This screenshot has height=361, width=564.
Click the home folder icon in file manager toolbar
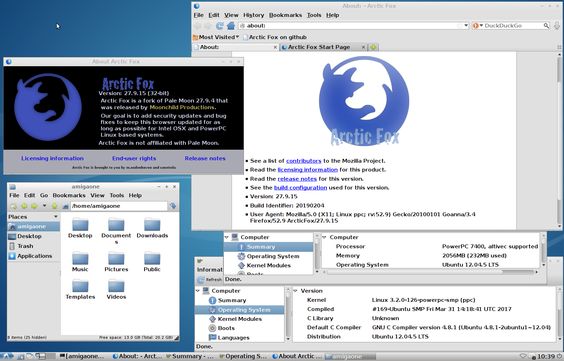[x=65, y=206]
